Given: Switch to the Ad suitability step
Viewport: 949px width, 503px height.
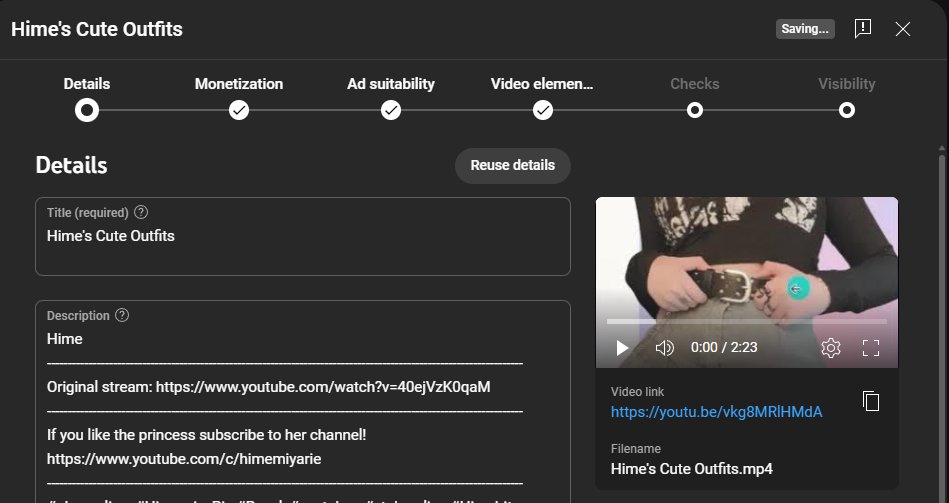Looking at the screenshot, I should 390,110.
